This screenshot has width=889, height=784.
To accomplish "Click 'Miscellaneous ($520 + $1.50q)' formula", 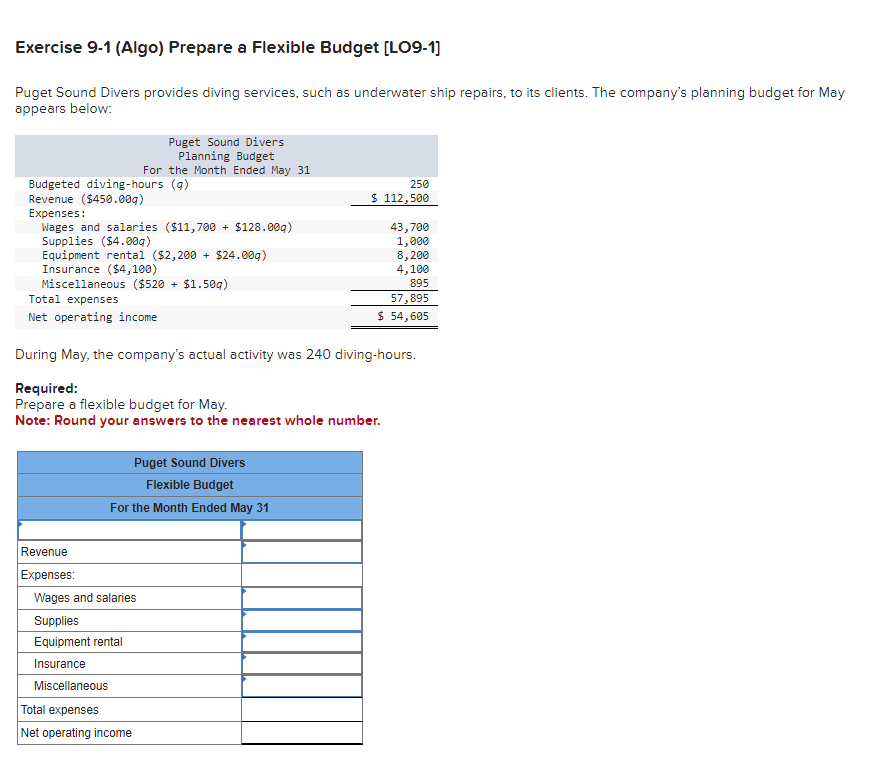I will point(135,284).
